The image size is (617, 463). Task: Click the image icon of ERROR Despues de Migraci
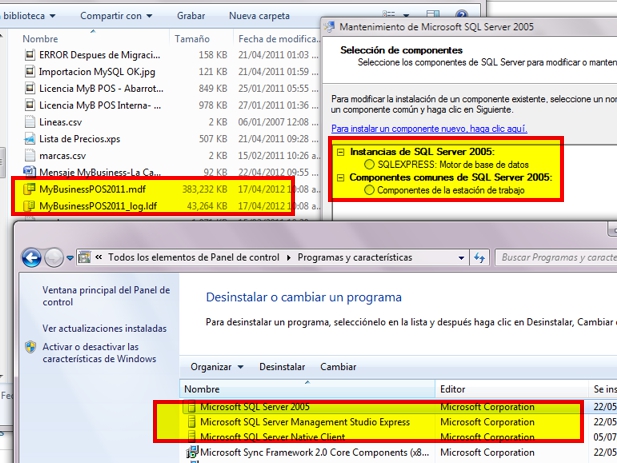point(30,55)
